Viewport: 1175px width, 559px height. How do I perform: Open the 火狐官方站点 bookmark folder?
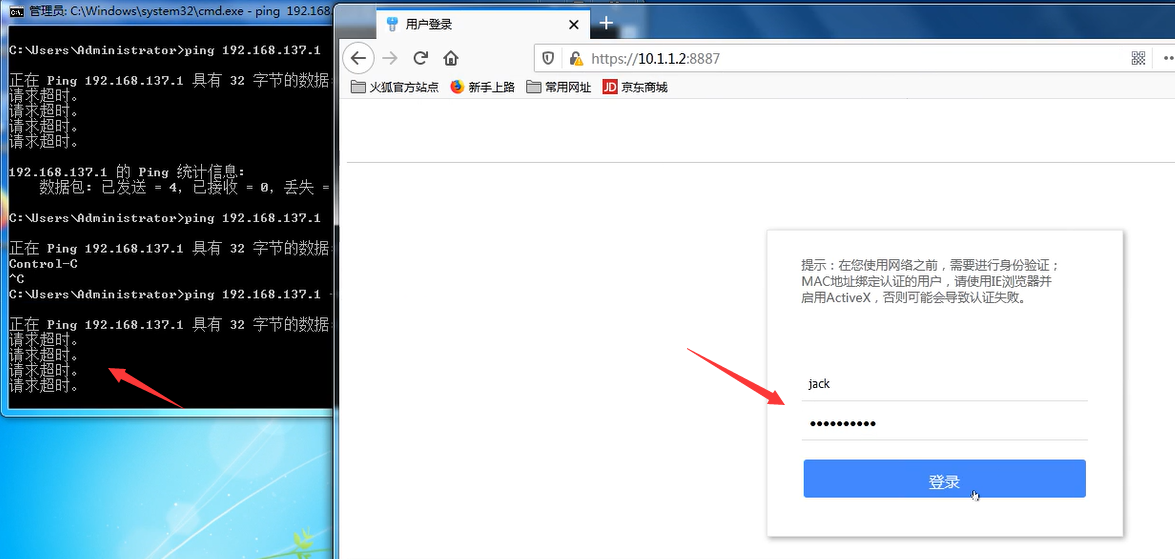tap(394, 87)
